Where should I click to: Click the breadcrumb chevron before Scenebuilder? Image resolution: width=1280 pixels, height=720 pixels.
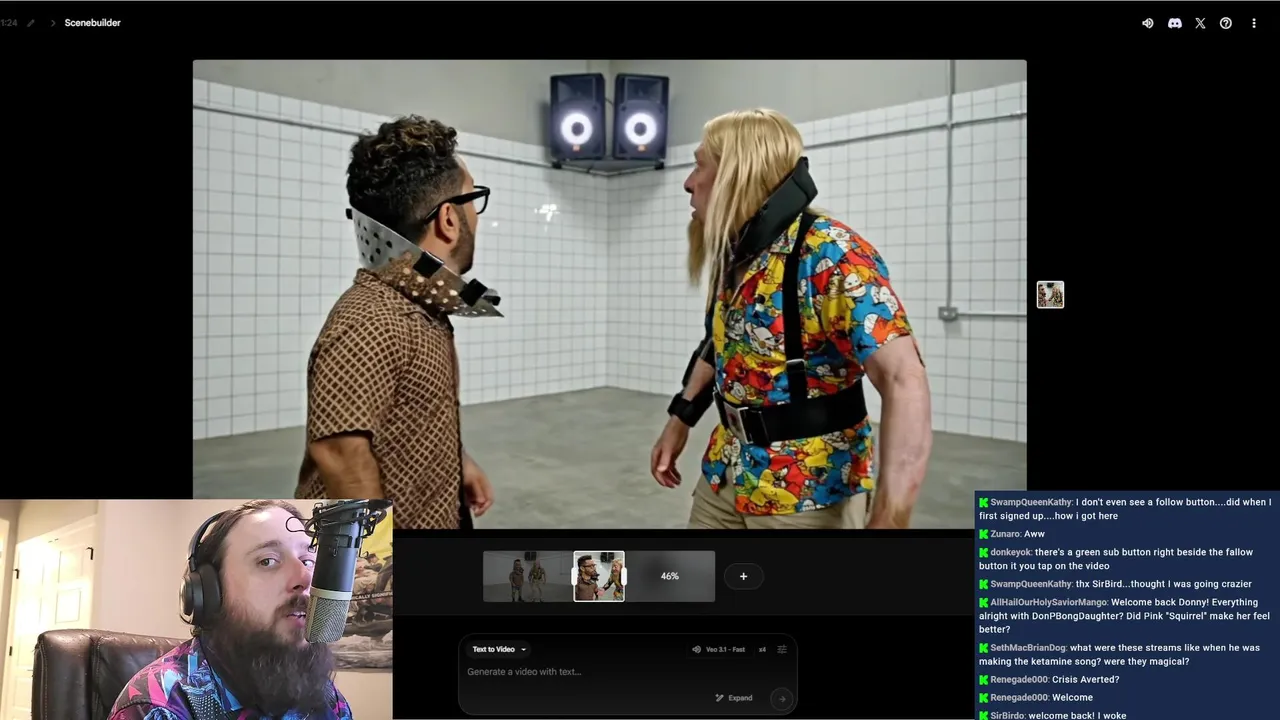[x=53, y=23]
